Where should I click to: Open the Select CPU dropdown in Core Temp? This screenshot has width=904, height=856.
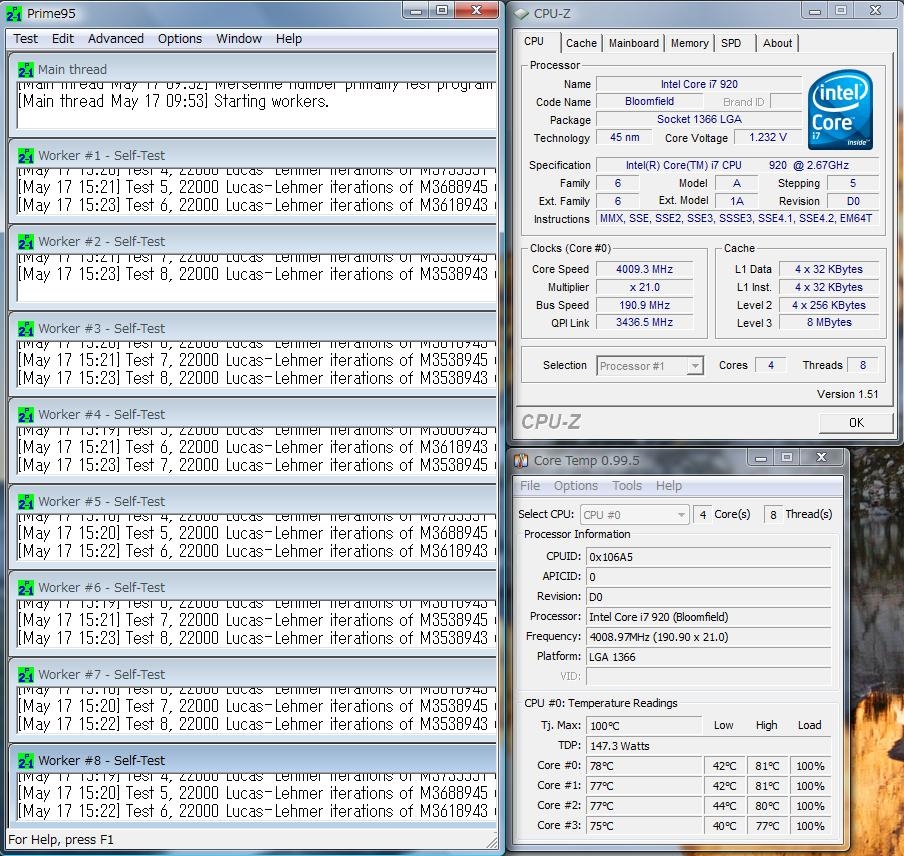pyautogui.click(x=681, y=515)
